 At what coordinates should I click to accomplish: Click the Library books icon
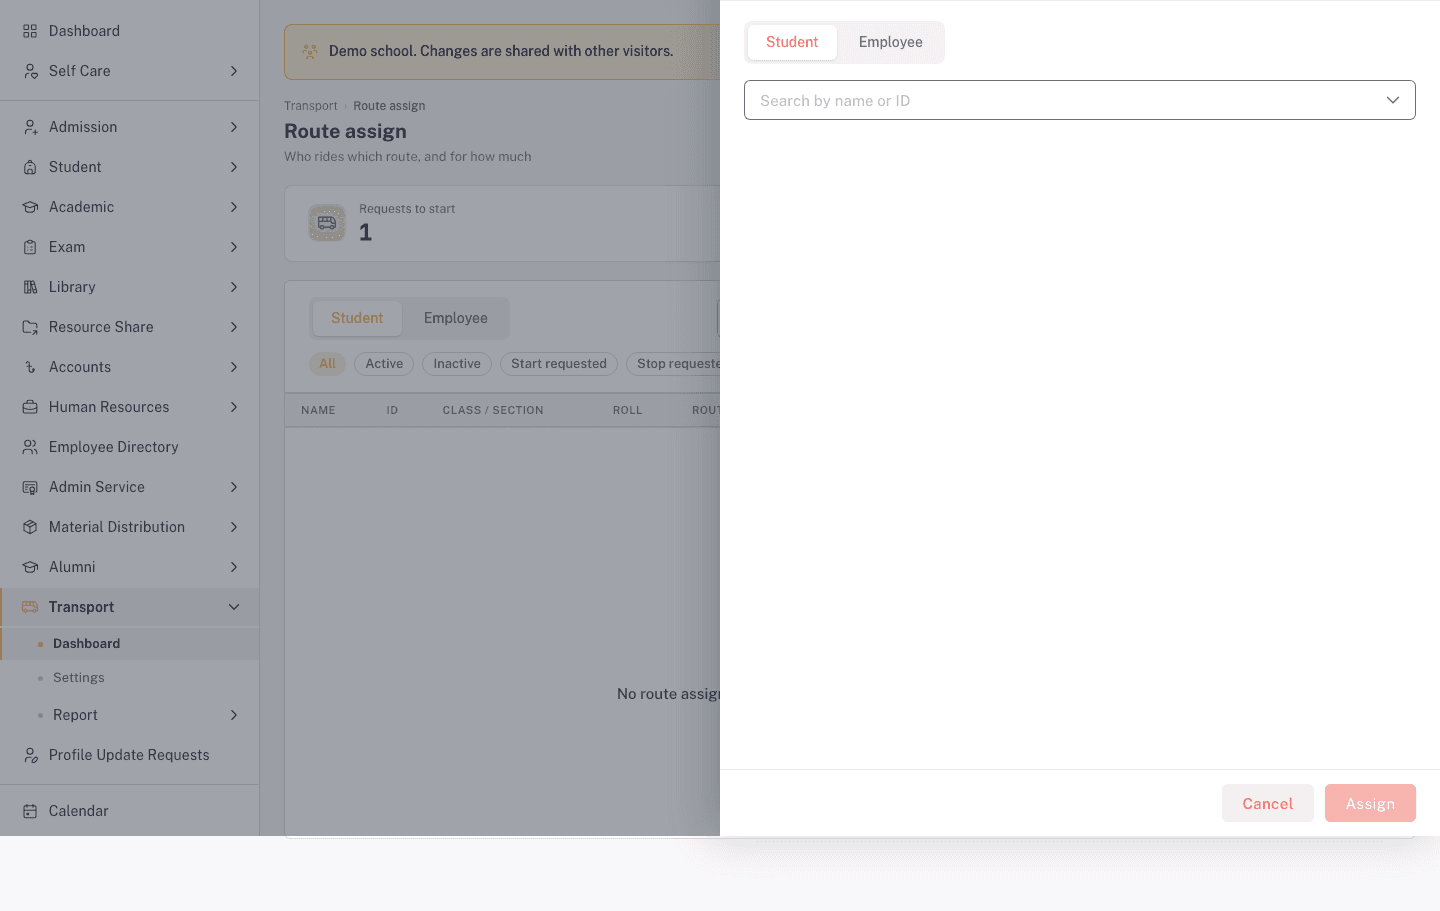30,287
